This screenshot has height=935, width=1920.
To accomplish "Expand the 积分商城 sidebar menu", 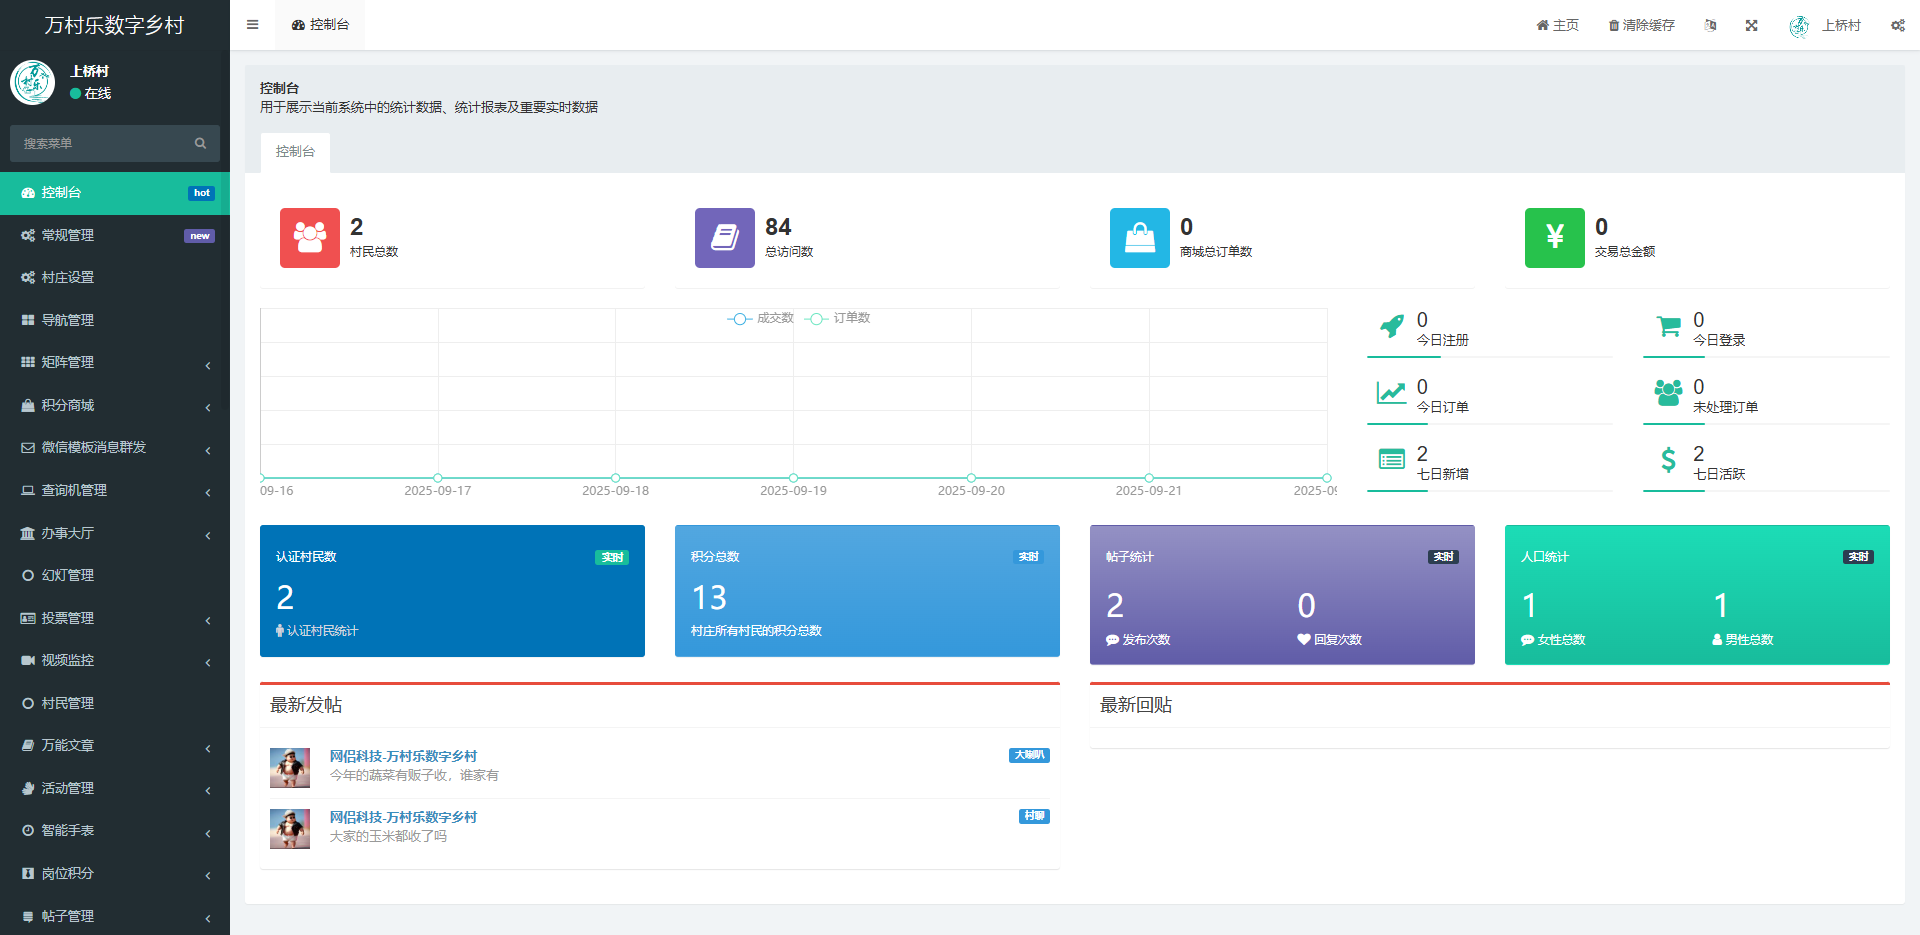I will 115,405.
